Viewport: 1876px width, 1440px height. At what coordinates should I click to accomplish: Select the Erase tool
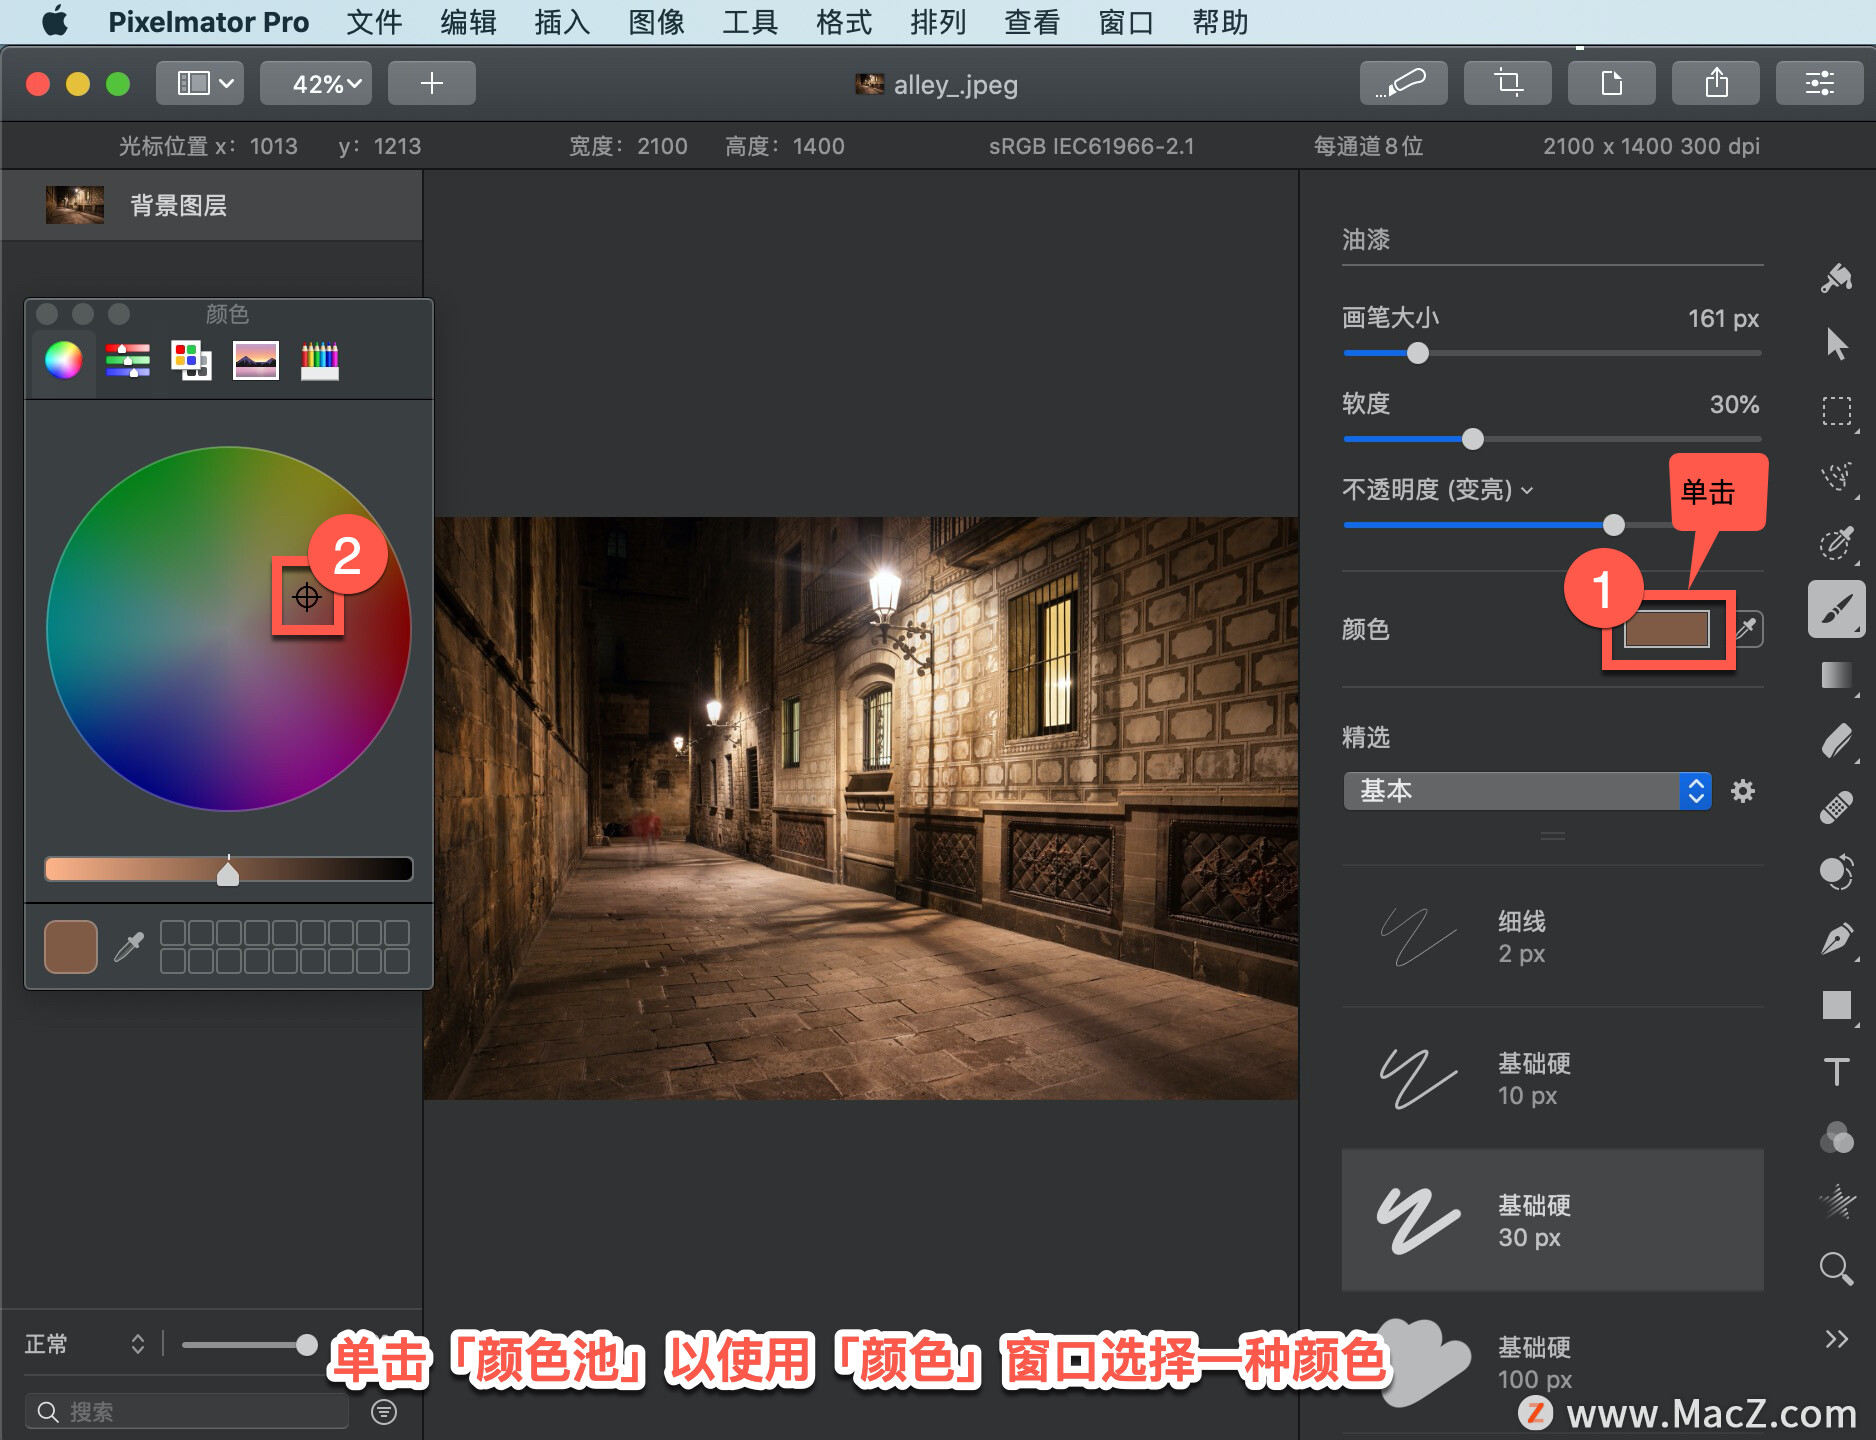tap(1836, 741)
